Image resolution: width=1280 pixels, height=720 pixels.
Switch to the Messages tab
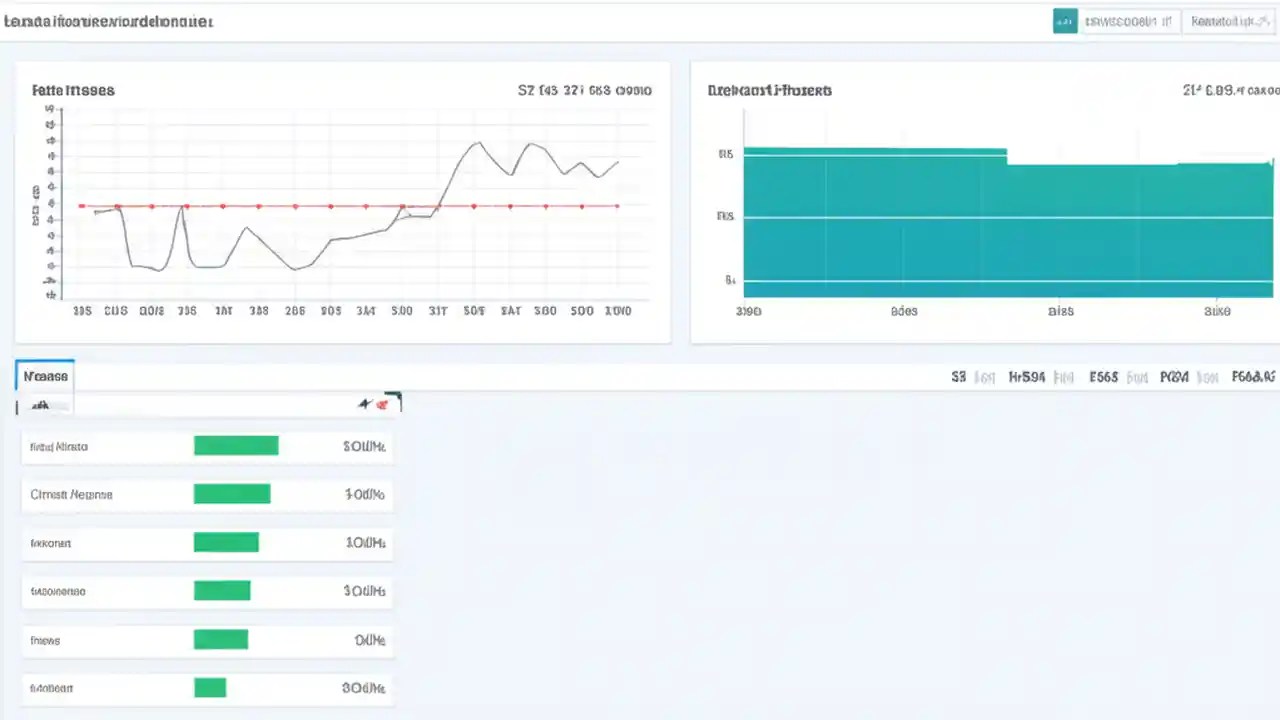tap(45, 376)
